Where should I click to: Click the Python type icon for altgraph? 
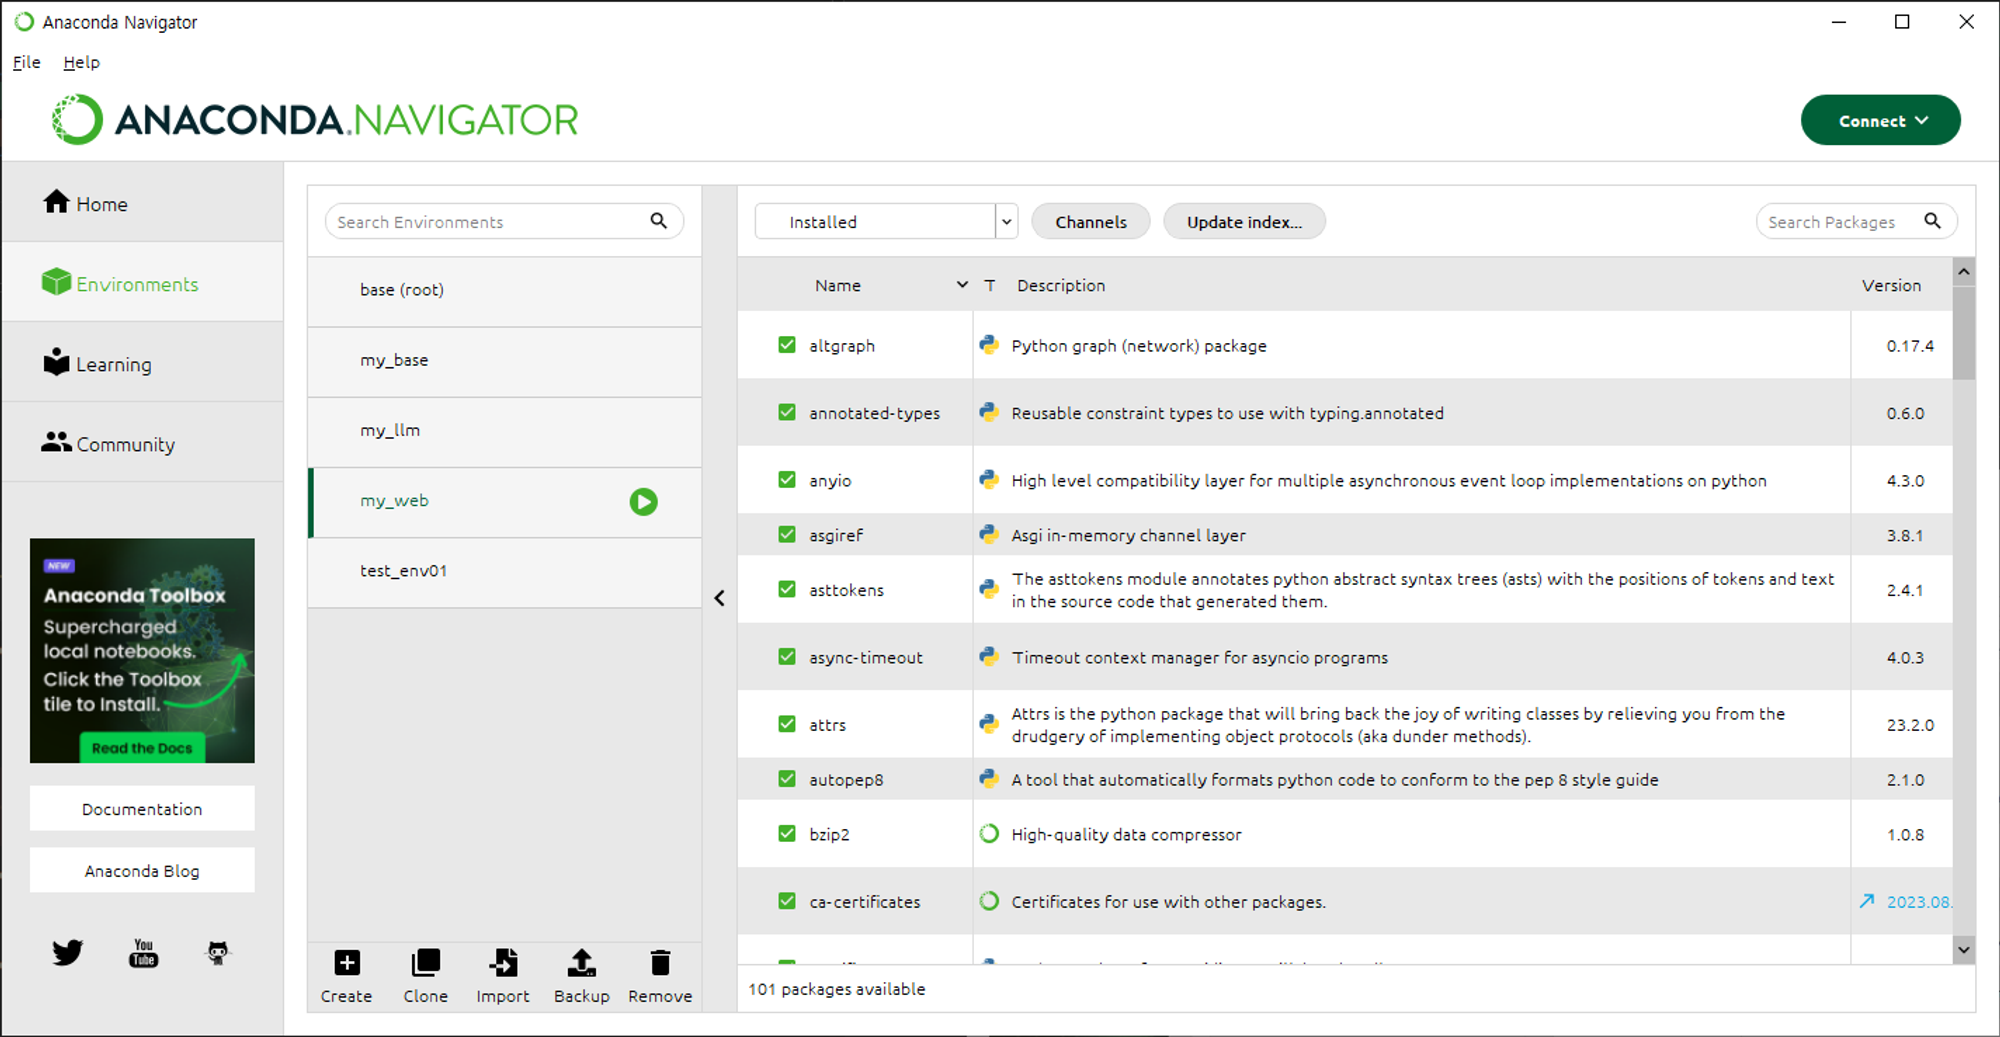(989, 345)
